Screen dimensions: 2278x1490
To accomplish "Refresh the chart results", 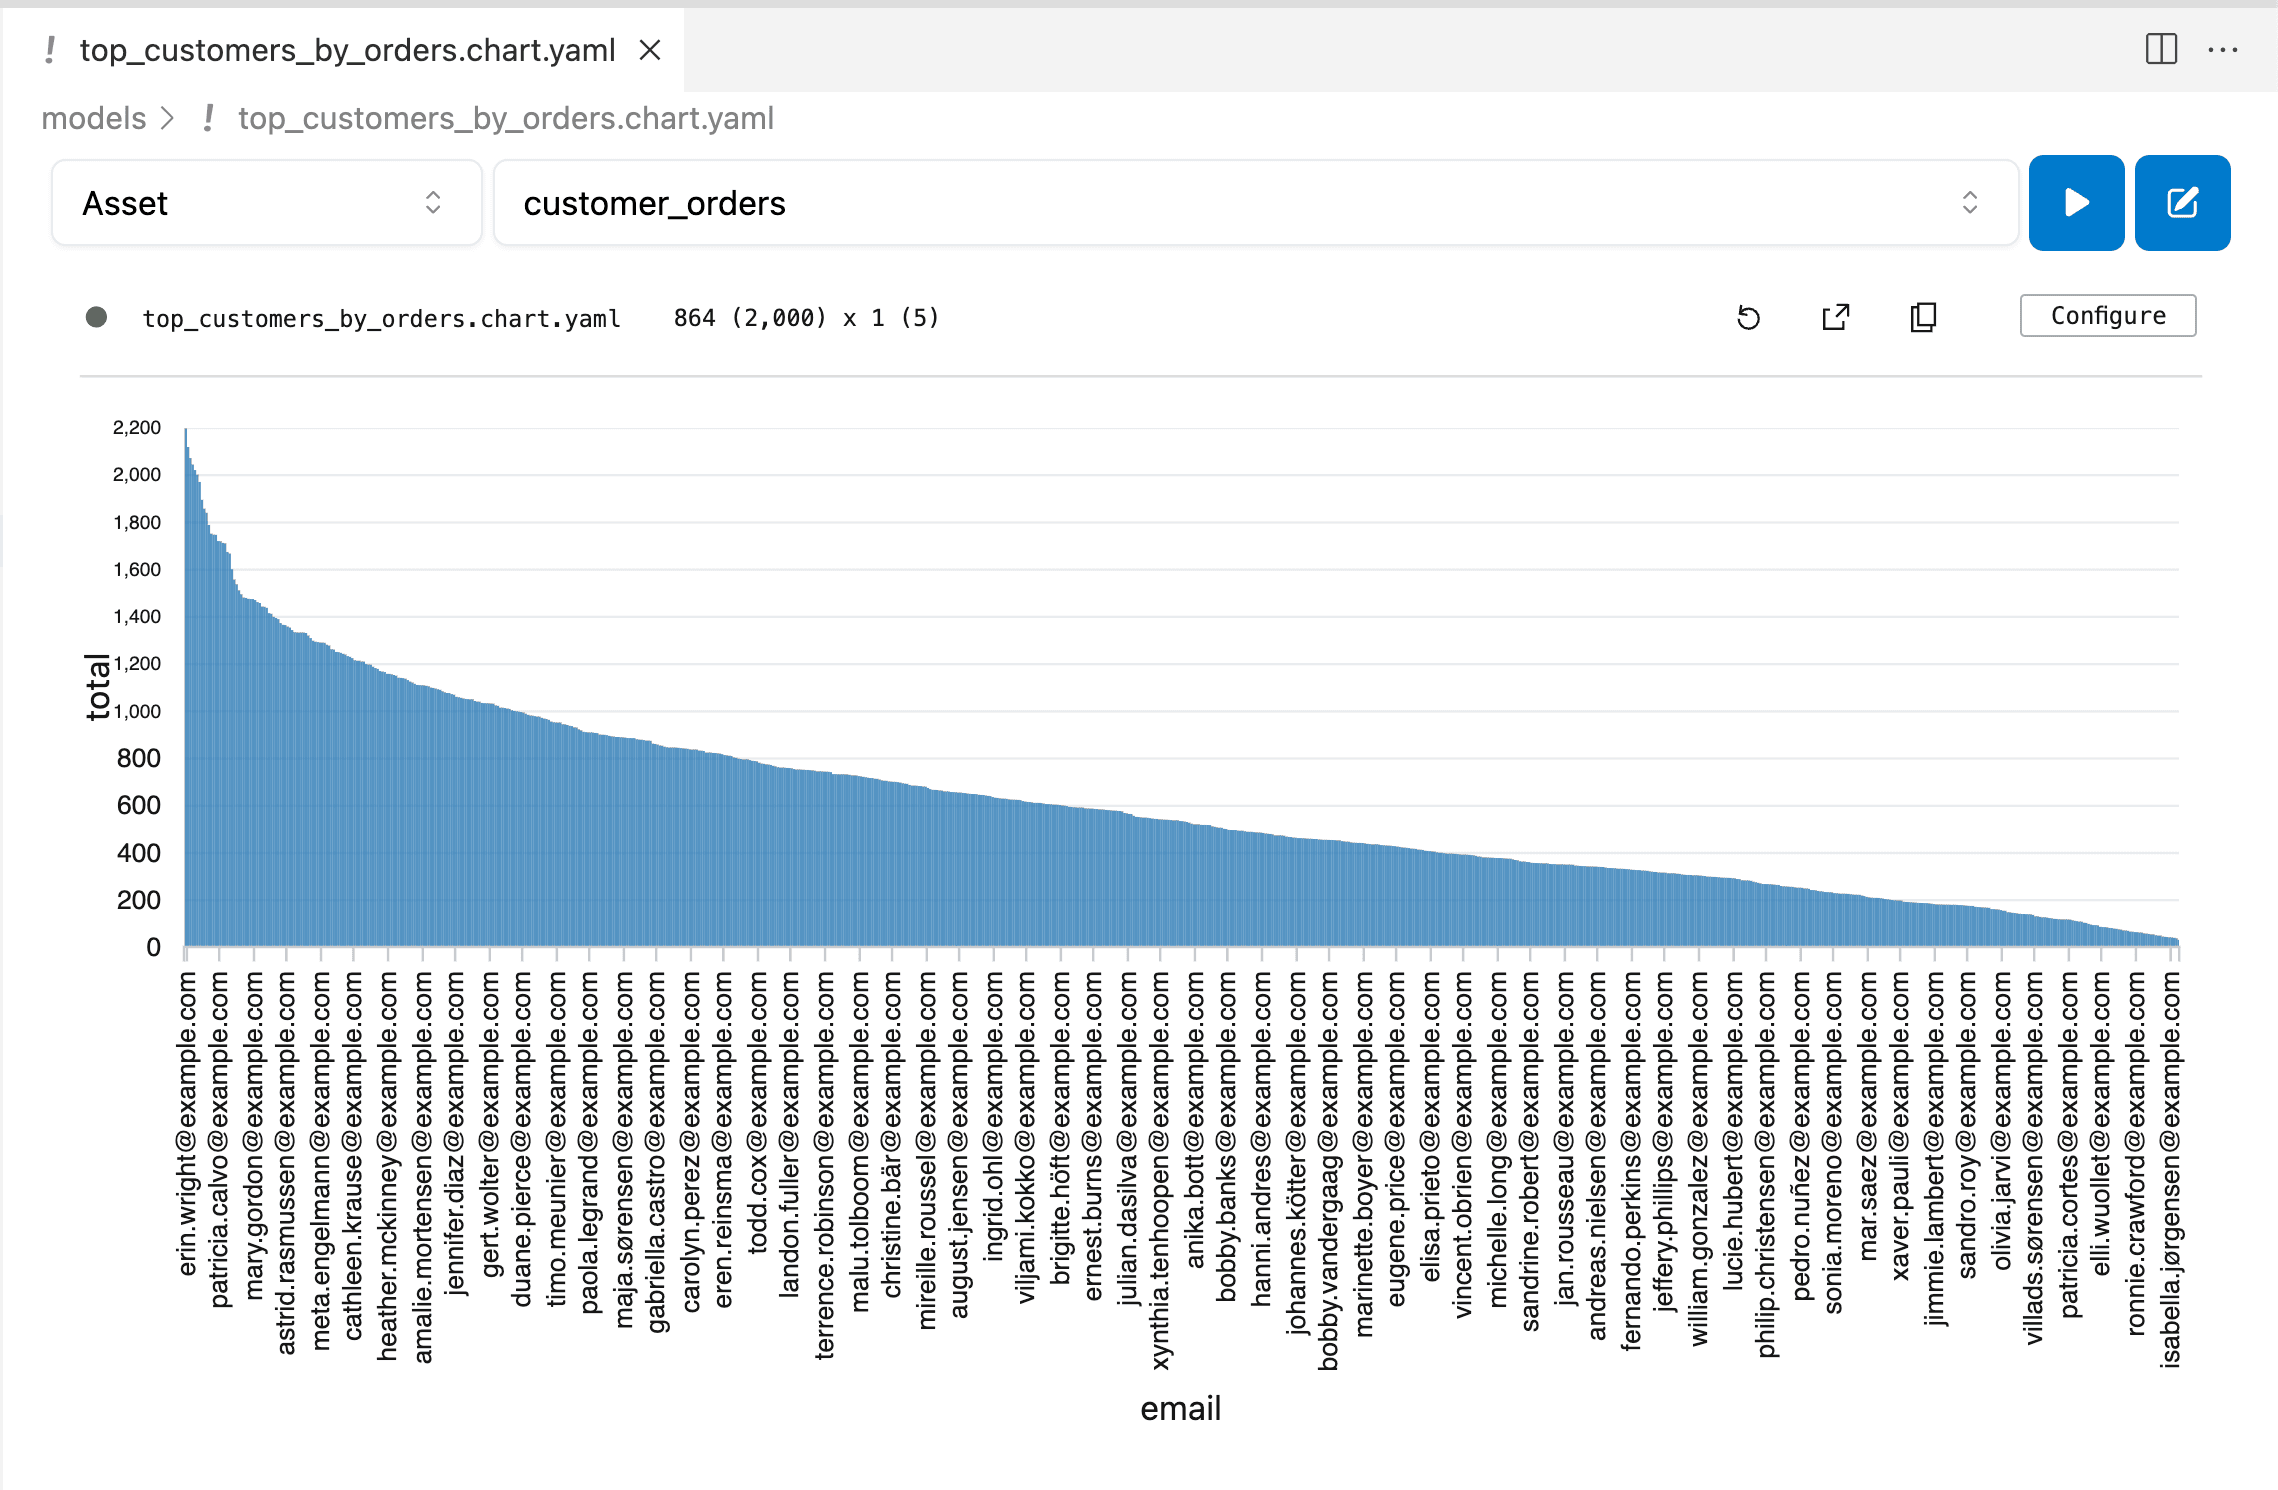I will click(x=1748, y=317).
